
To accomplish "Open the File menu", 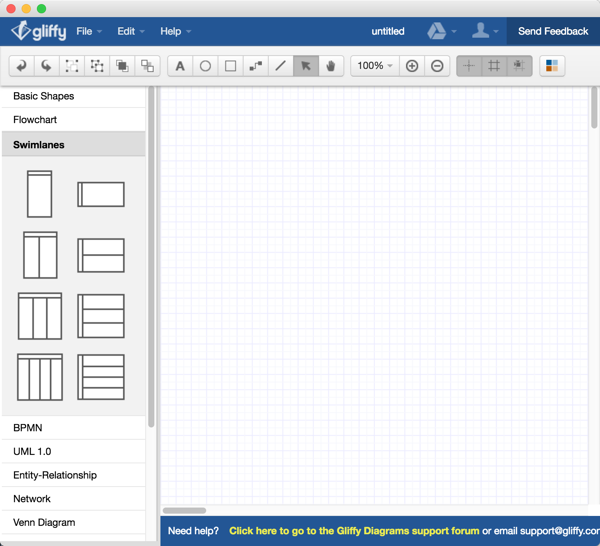I will coord(89,31).
